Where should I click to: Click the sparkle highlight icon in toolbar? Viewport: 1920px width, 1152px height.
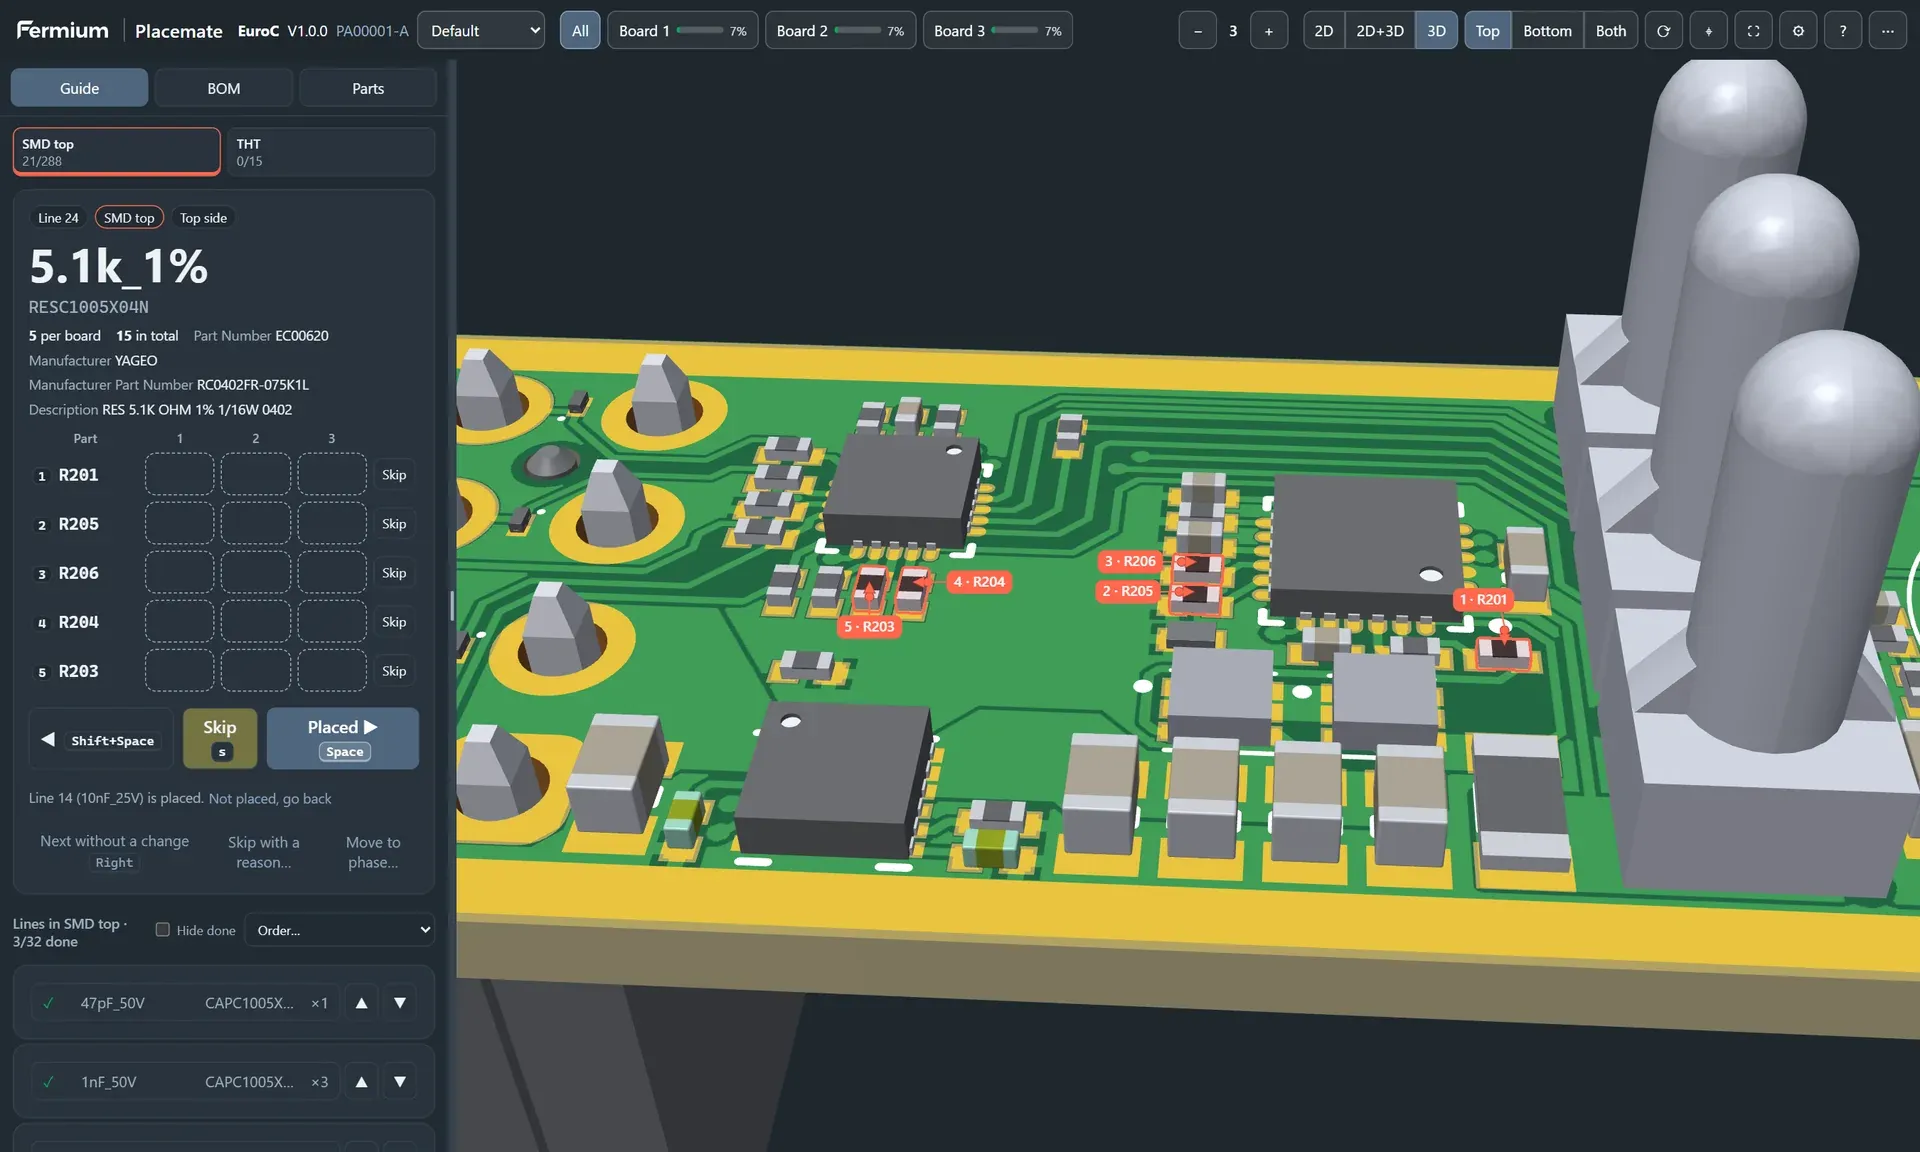pyautogui.click(x=1708, y=31)
